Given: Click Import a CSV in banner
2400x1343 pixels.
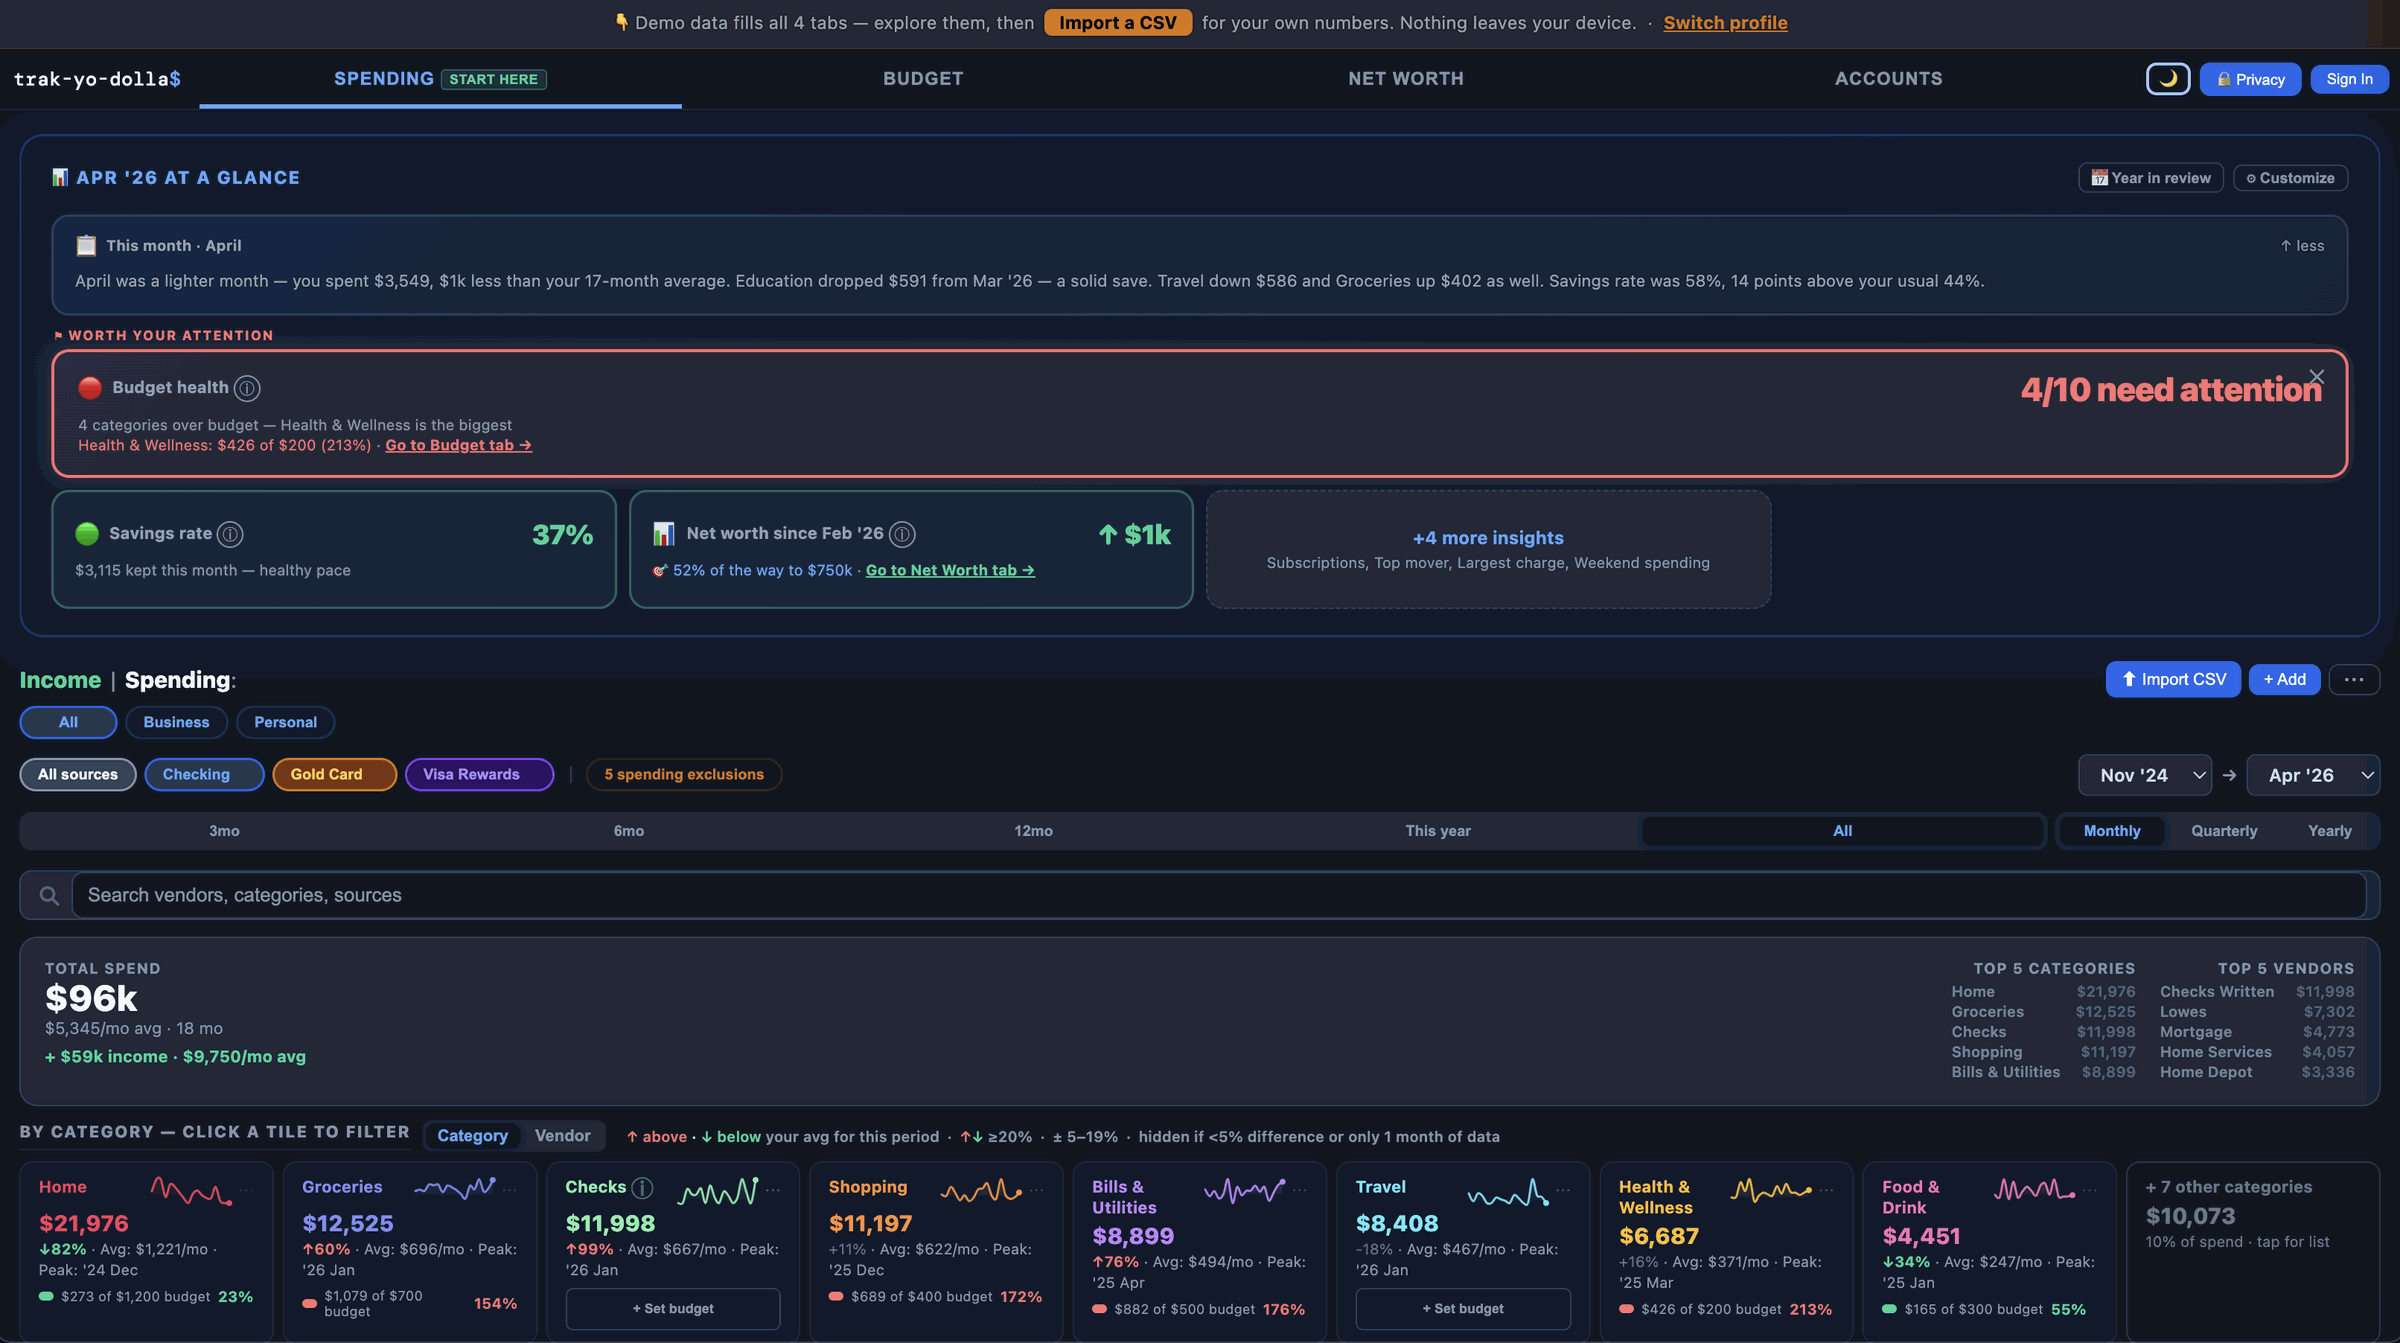Looking at the screenshot, I should click(1117, 22).
